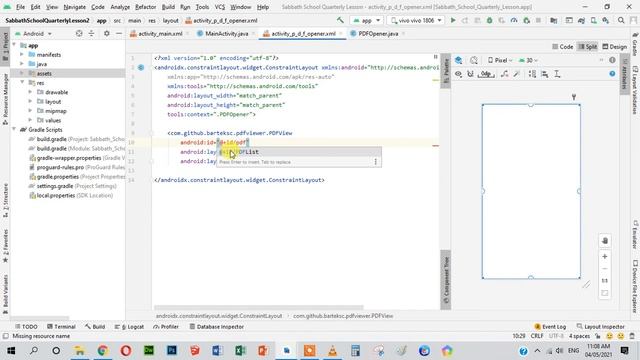Click the Orientation for Preview icon
The width and height of the screenshot is (640, 360).
coord(473,60)
